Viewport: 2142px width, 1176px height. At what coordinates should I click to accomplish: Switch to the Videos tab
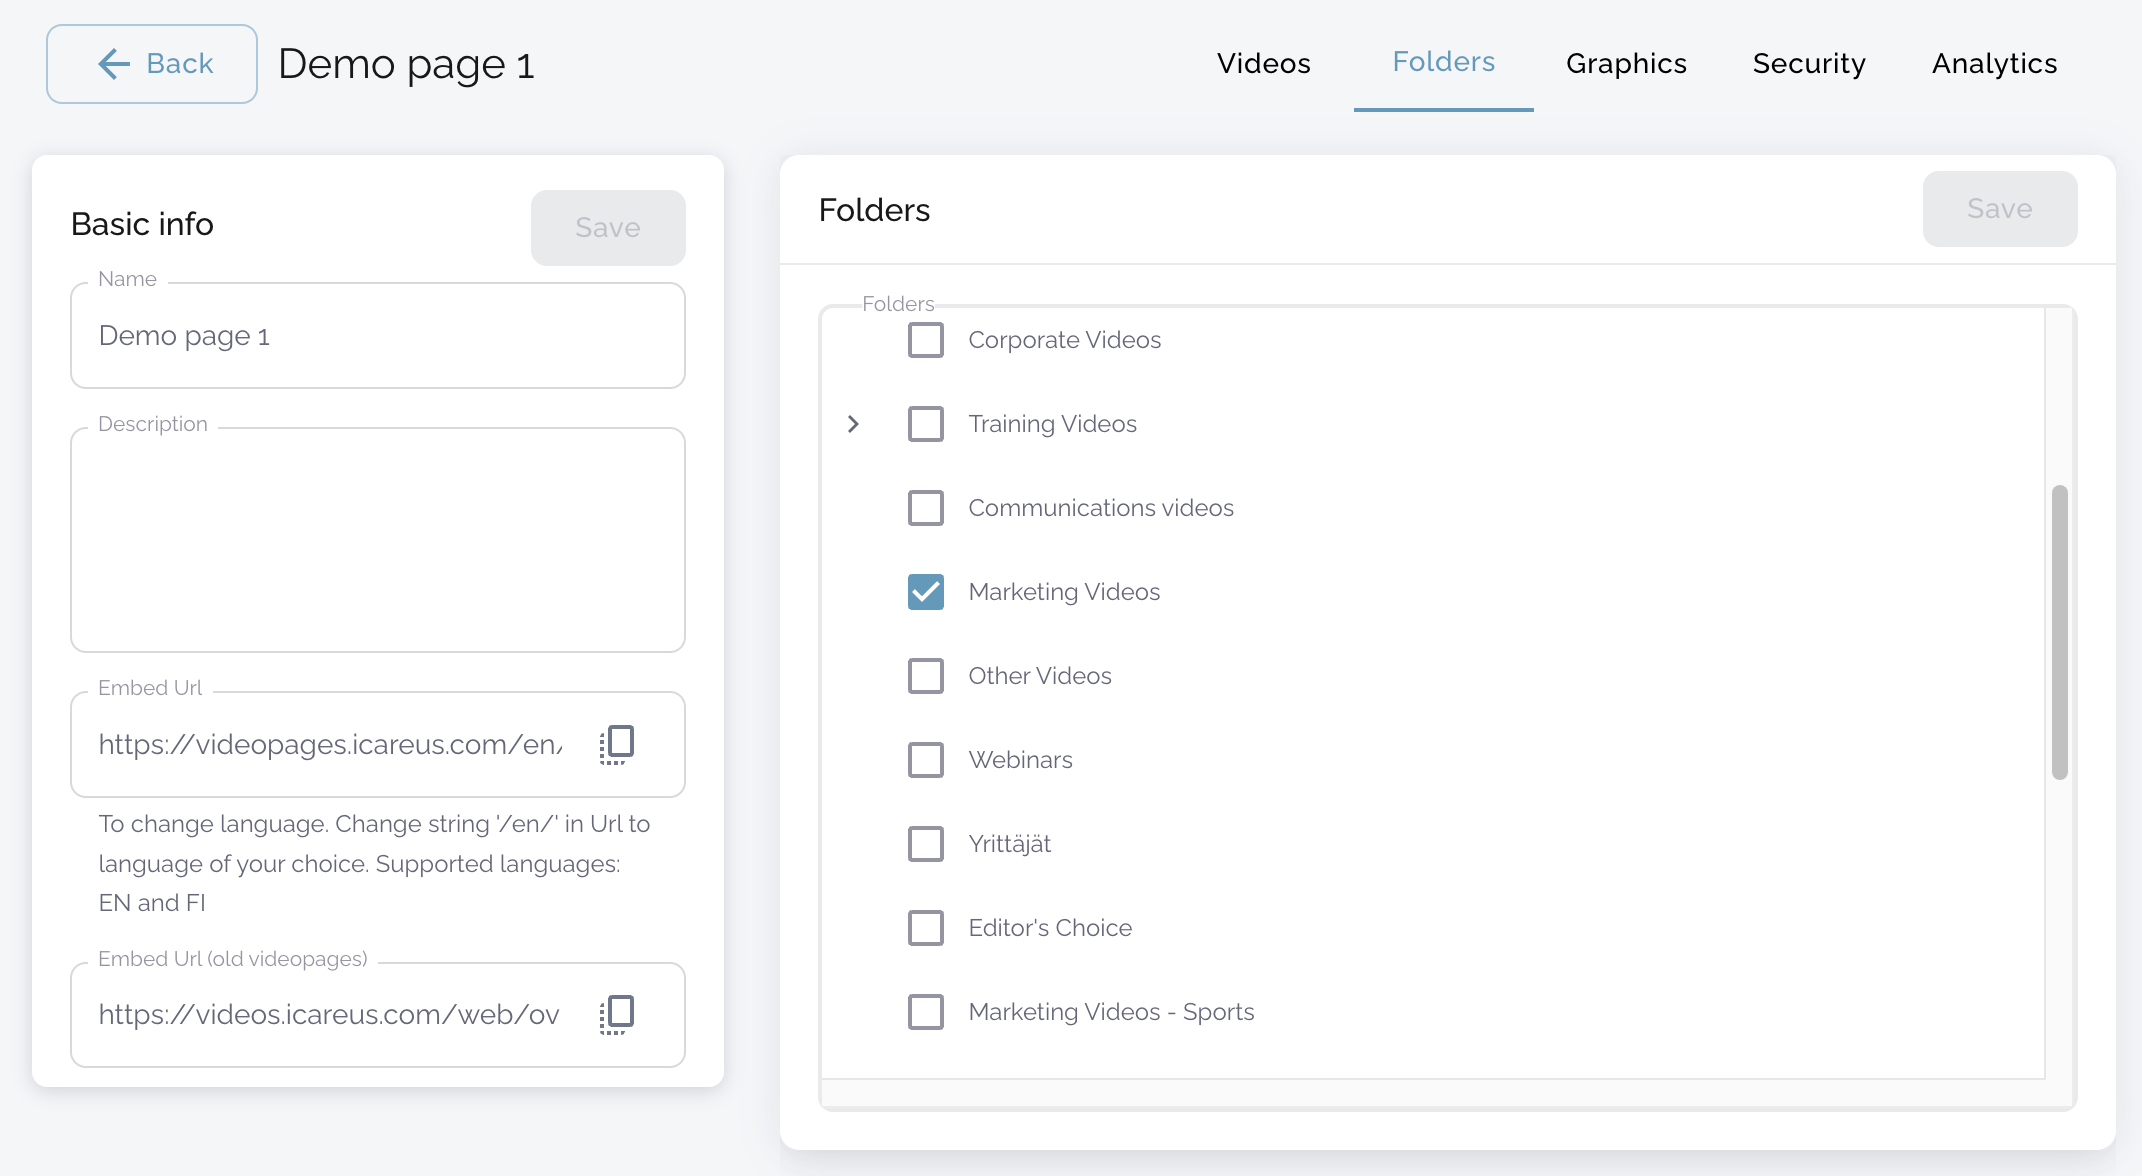click(x=1263, y=64)
